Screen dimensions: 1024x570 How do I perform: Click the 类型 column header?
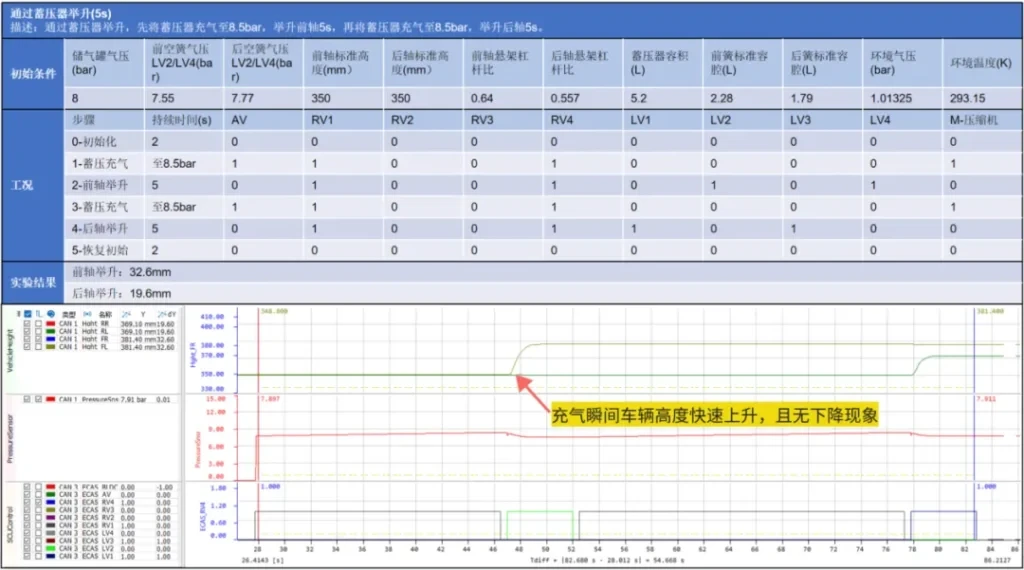(x=69, y=313)
